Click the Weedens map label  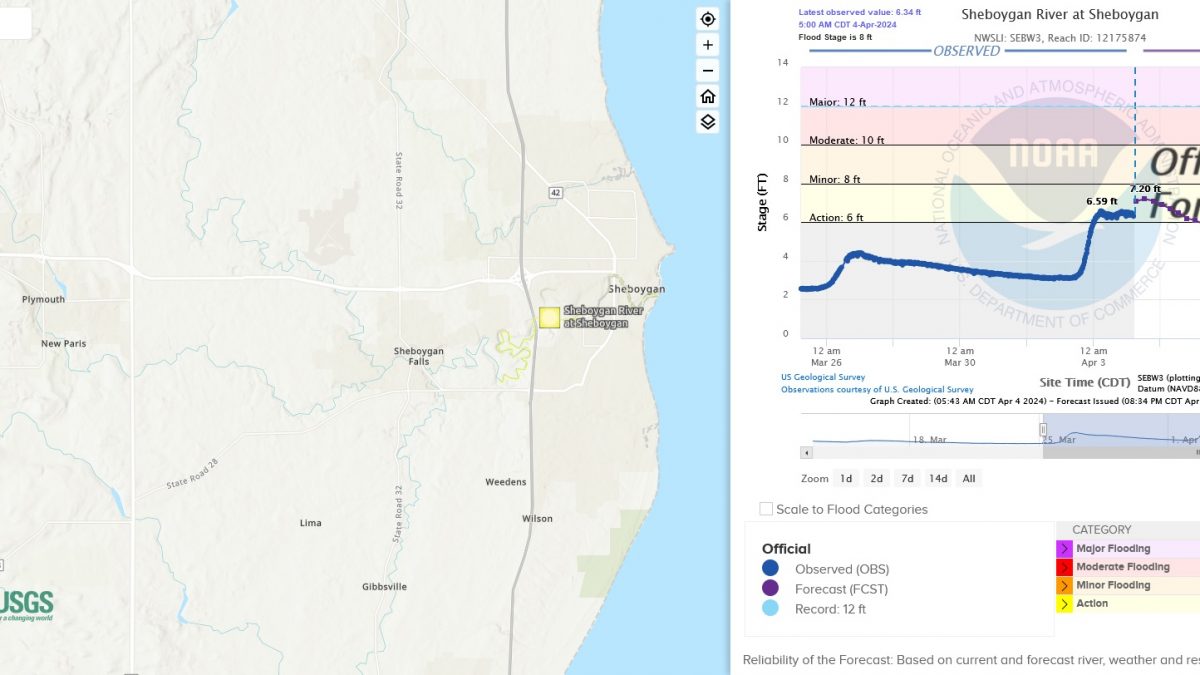(x=505, y=482)
